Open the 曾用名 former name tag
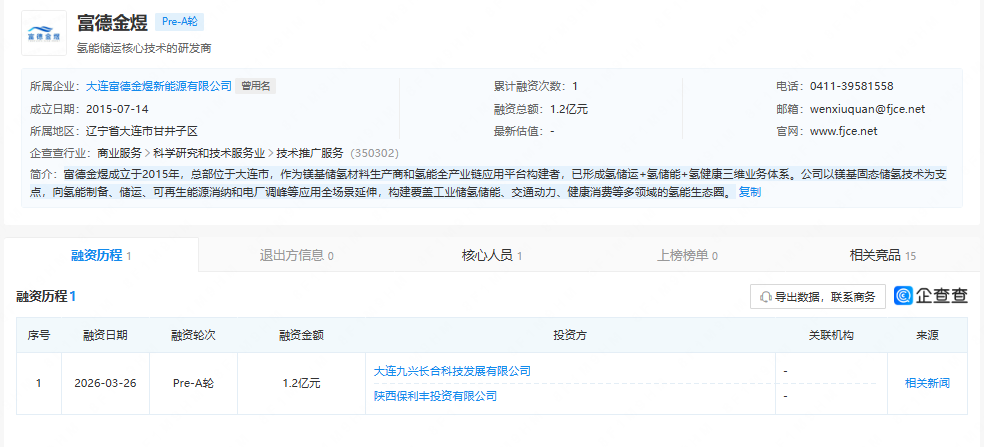The height and width of the screenshot is (447, 984). click(257, 86)
